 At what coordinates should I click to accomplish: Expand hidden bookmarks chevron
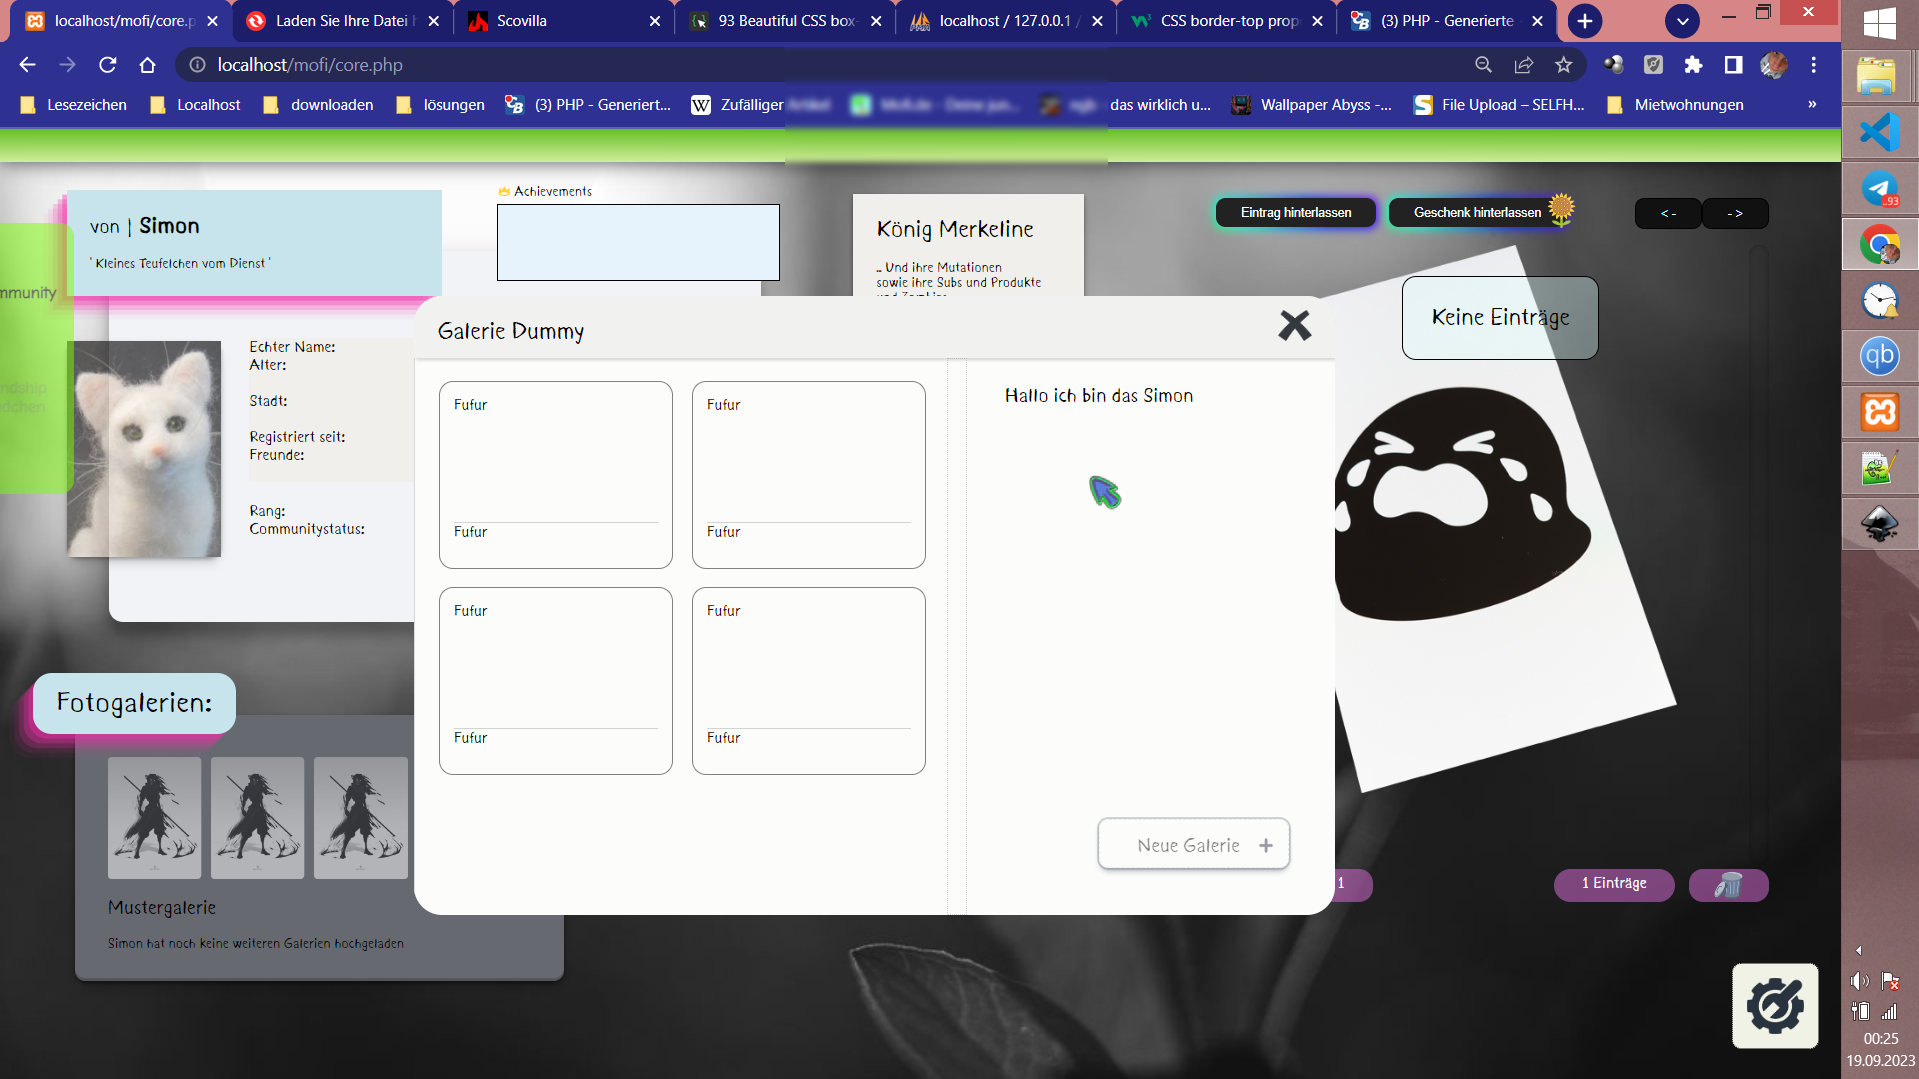[1812, 104]
